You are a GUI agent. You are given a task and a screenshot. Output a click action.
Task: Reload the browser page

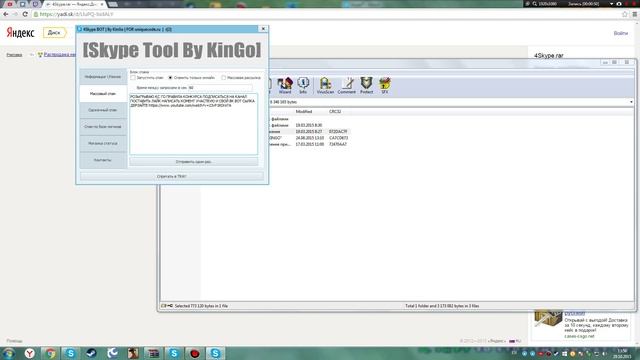(25, 14)
